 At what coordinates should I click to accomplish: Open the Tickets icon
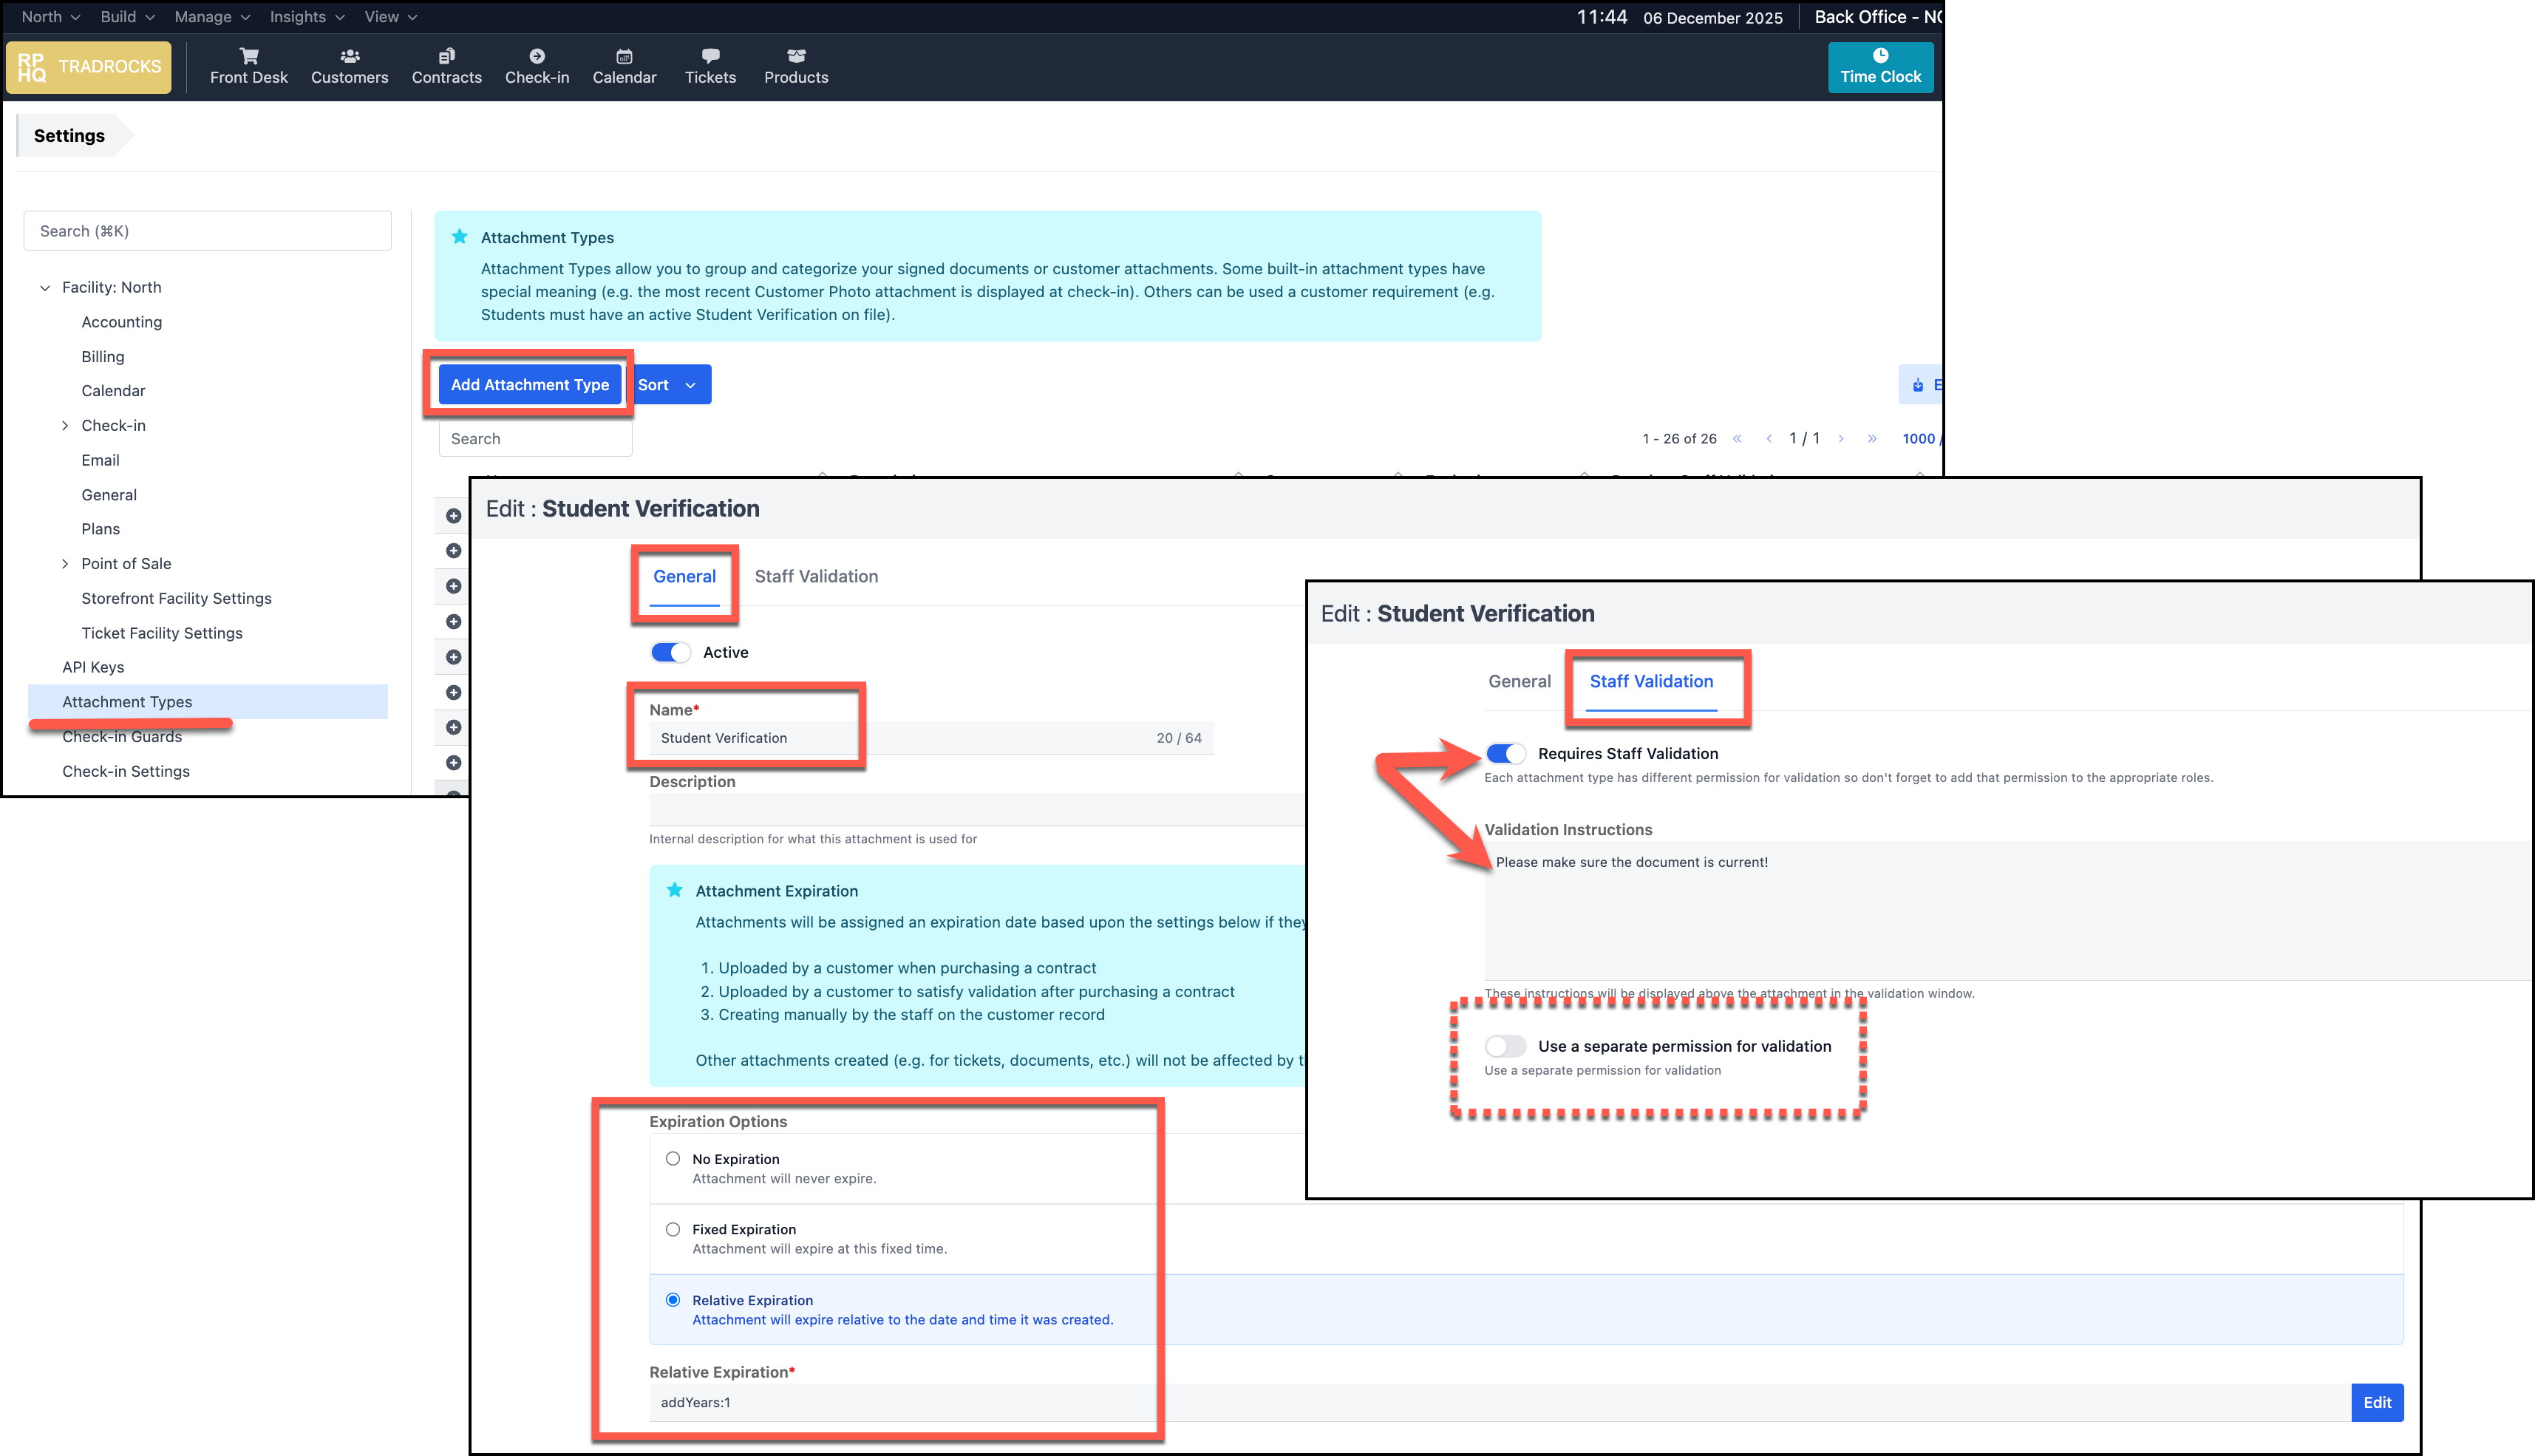click(710, 56)
